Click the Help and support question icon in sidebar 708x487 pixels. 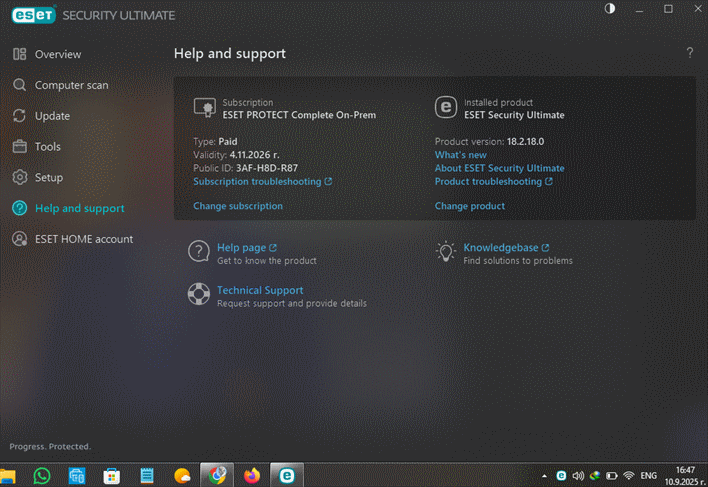tap(19, 208)
